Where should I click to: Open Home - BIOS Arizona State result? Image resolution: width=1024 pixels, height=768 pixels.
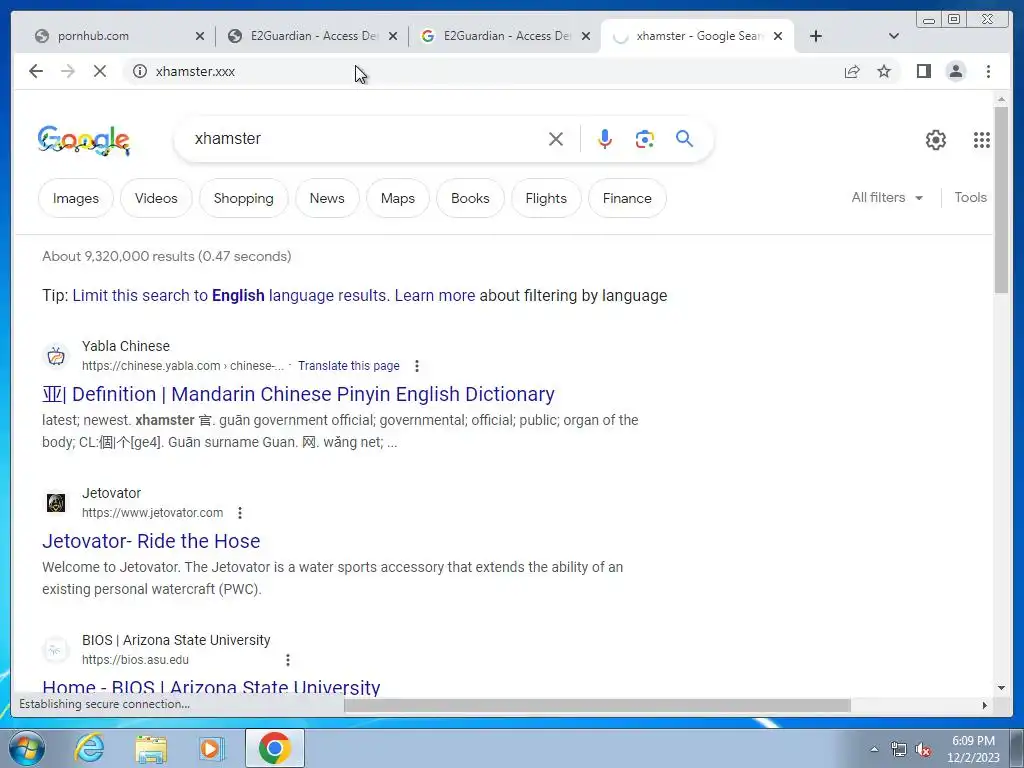(211, 686)
